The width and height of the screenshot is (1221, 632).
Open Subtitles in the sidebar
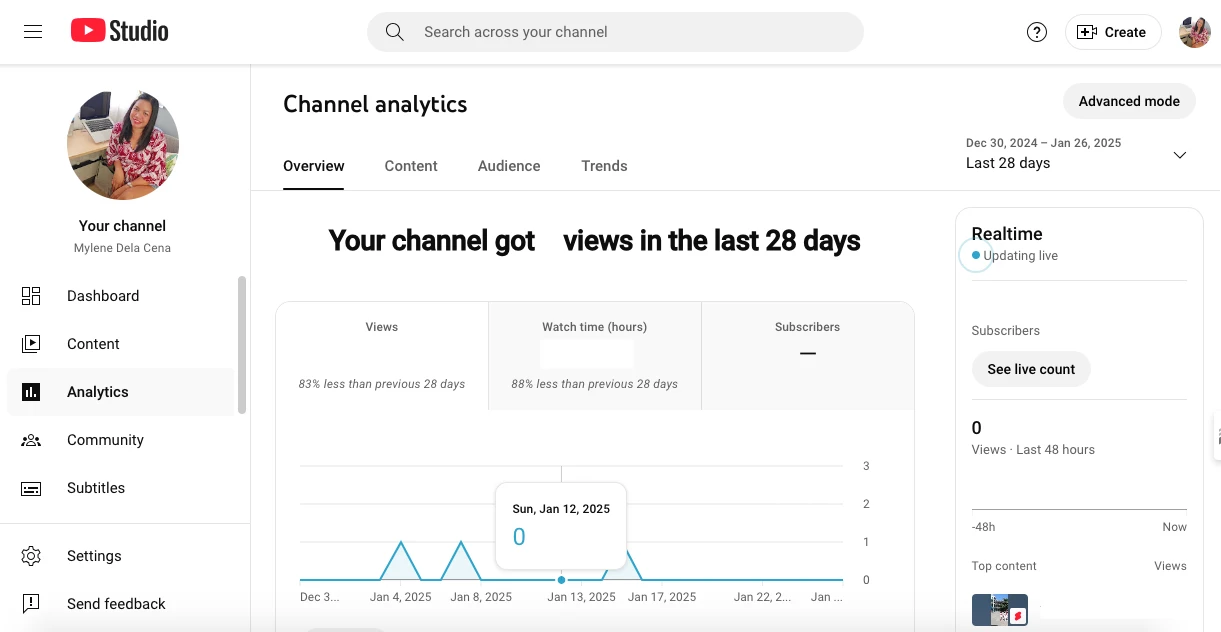click(x=120, y=488)
